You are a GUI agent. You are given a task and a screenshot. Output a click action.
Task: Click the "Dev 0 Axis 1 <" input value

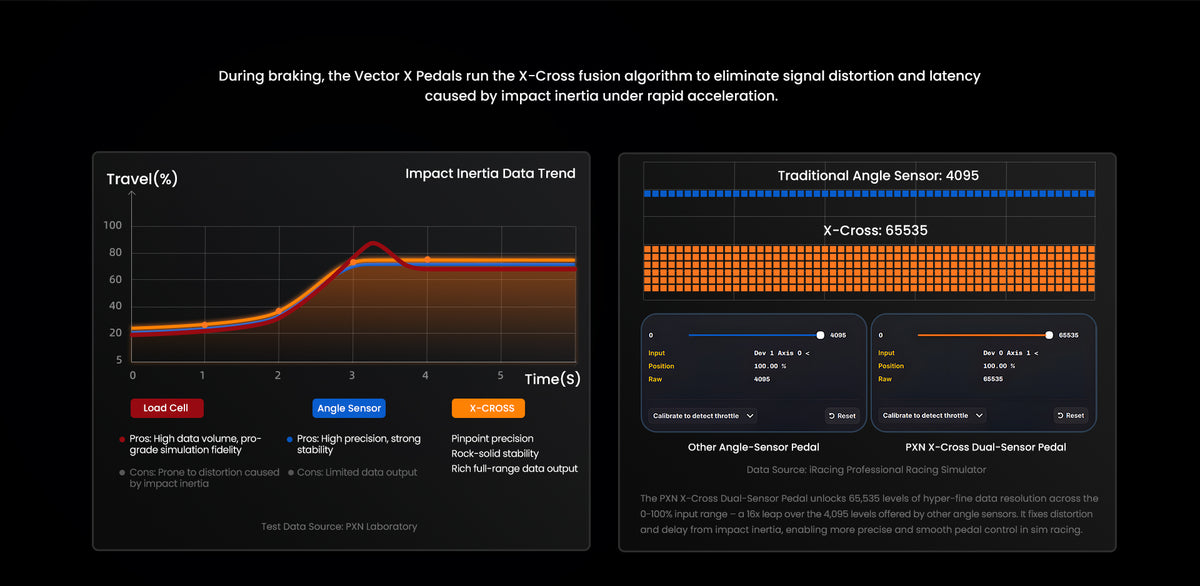point(1011,353)
